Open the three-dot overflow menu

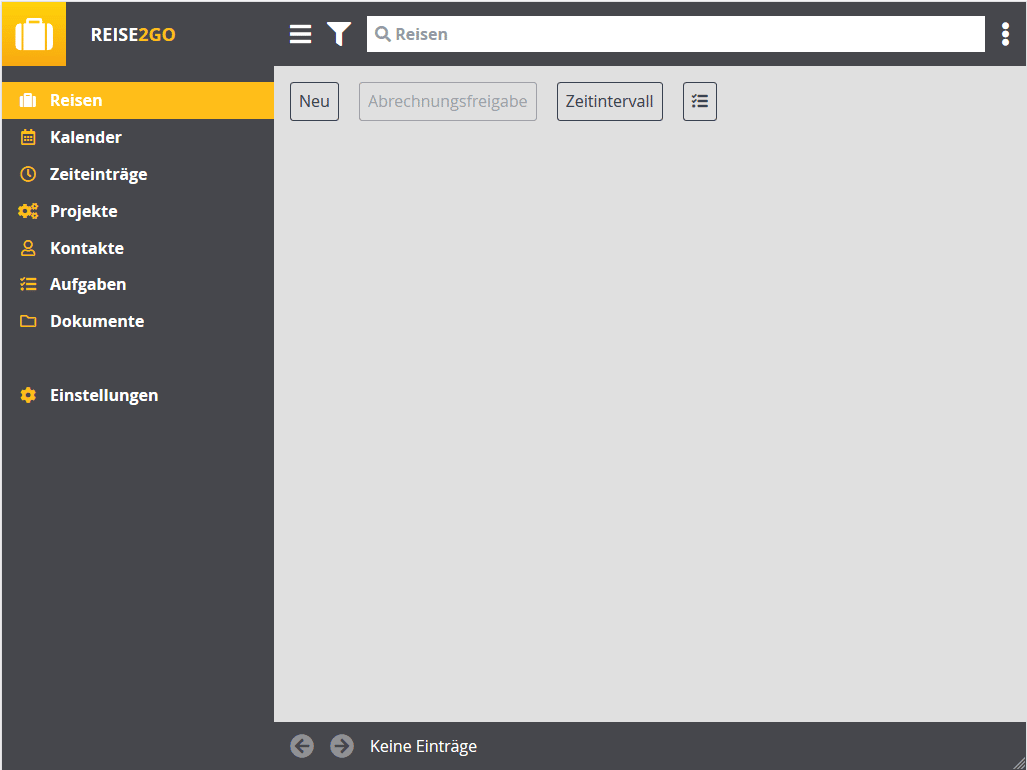(x=1005, y=34)
